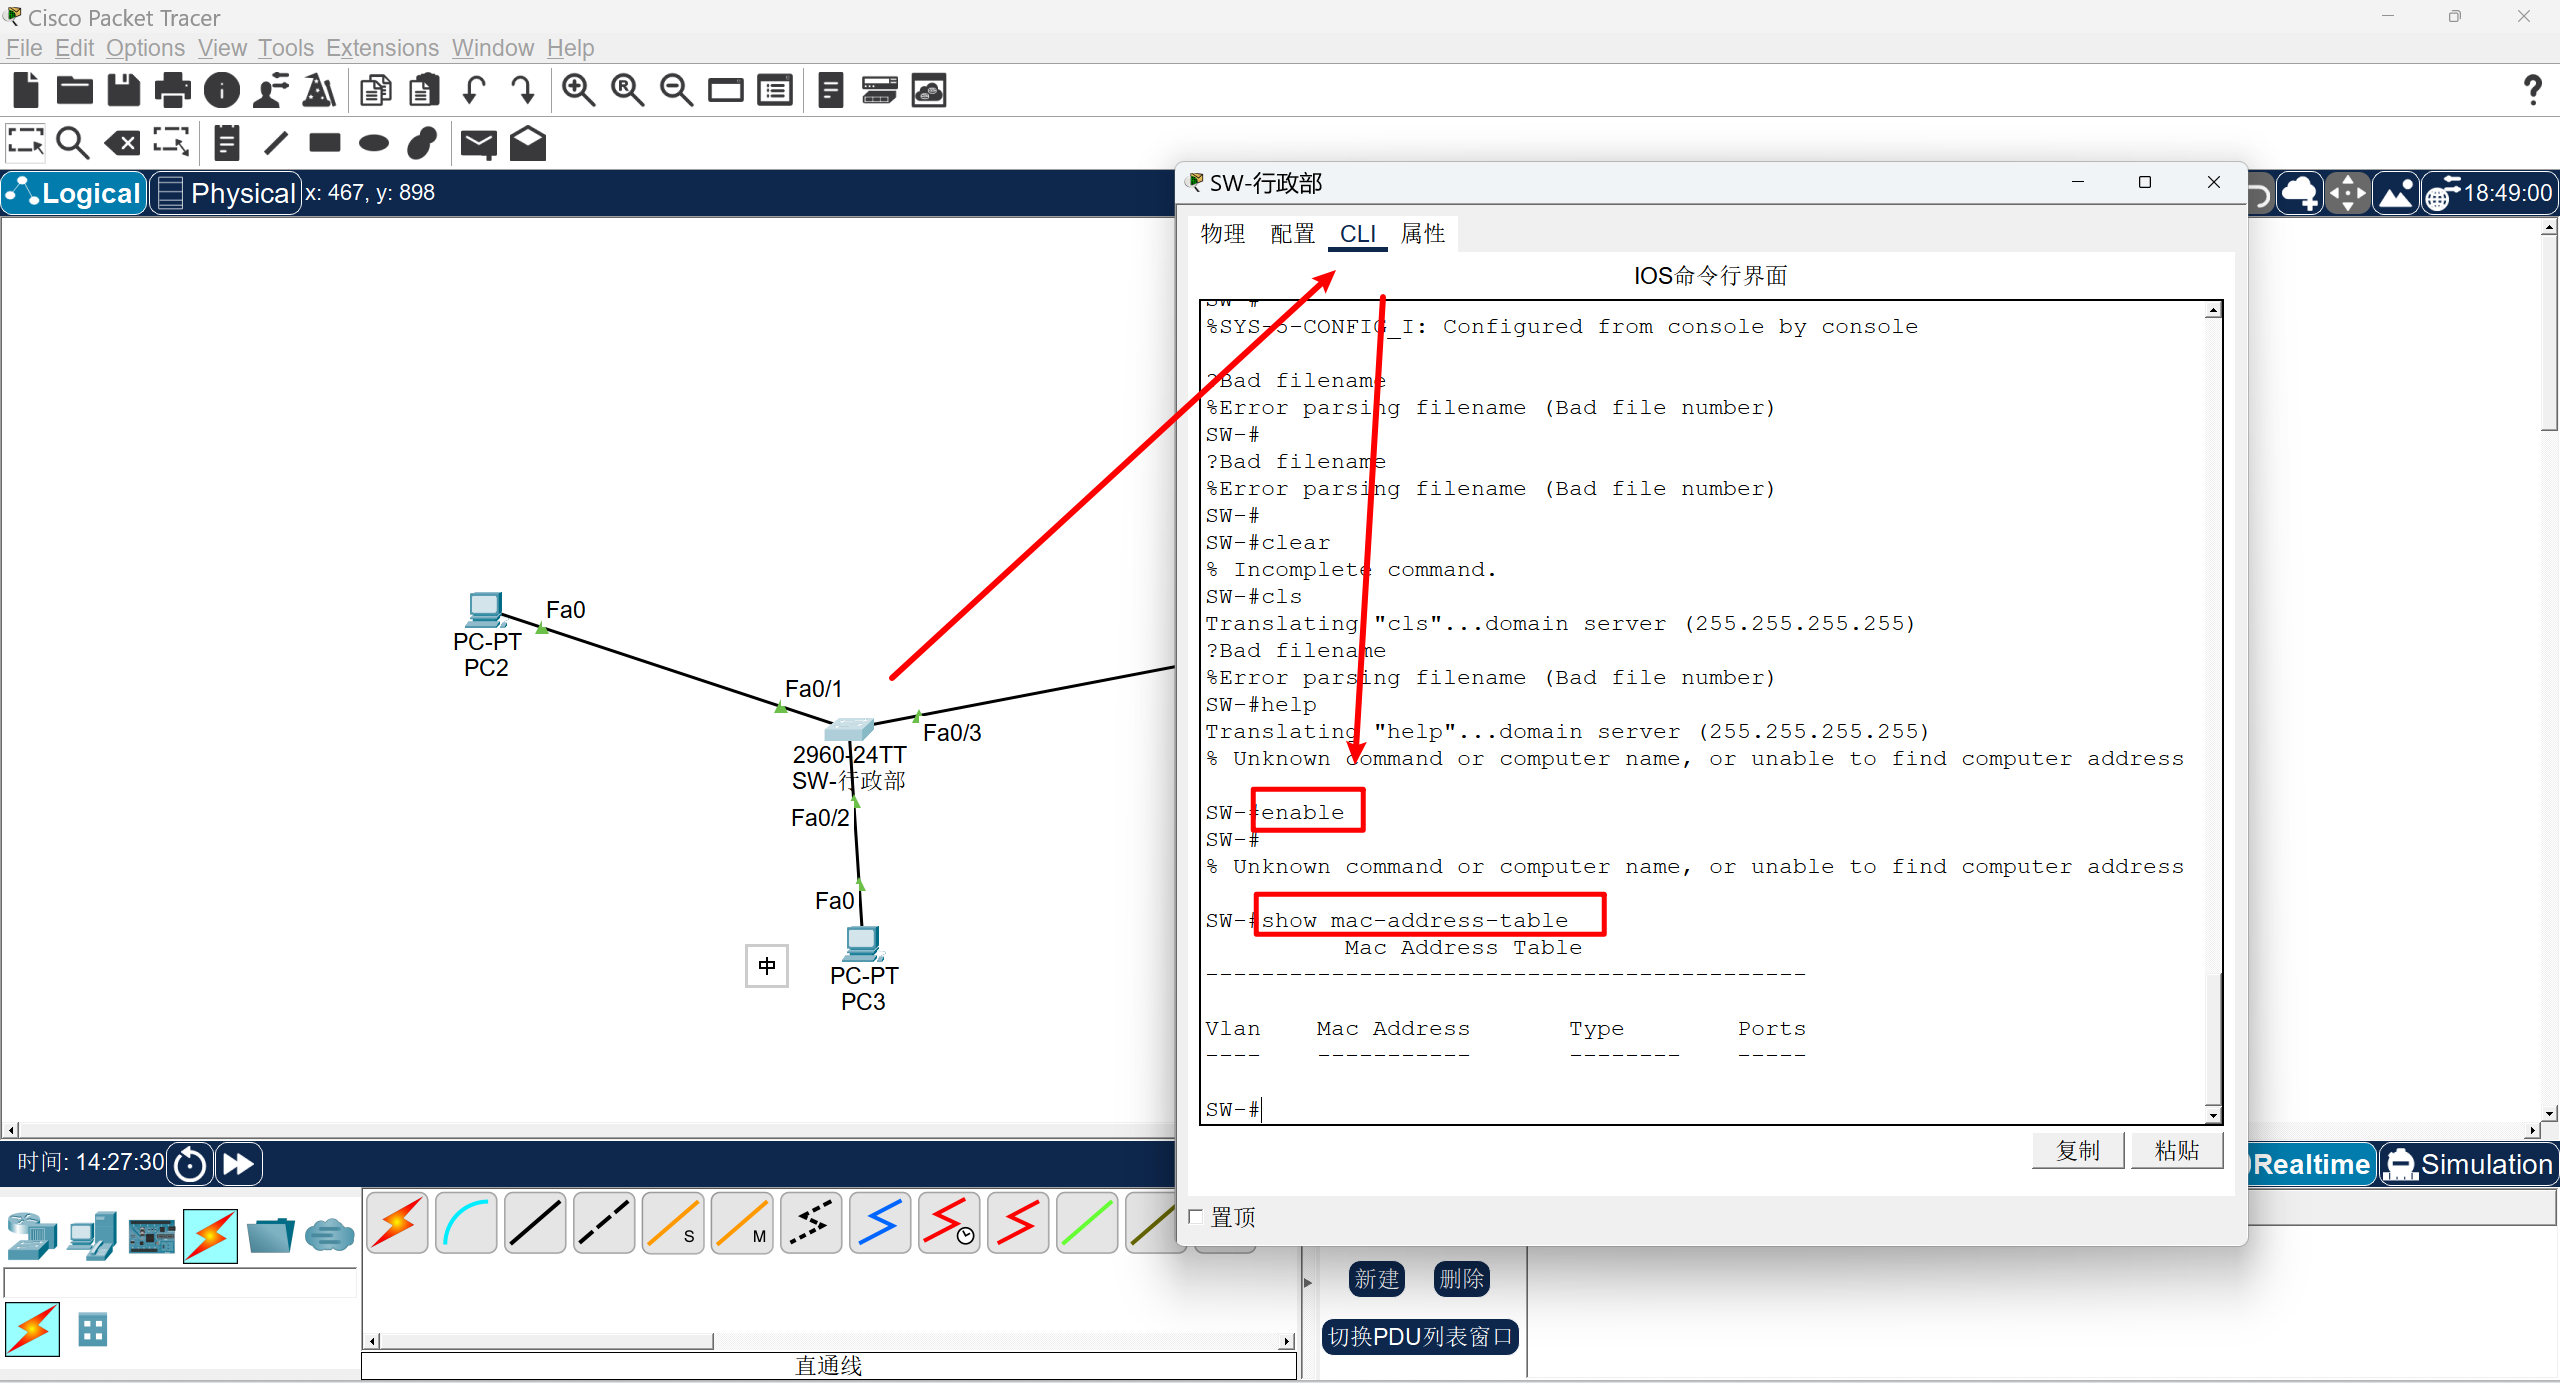Open a file using the folder icon
The width and height of the screenshot is (2560, 1383).
(x=75, y=91)
